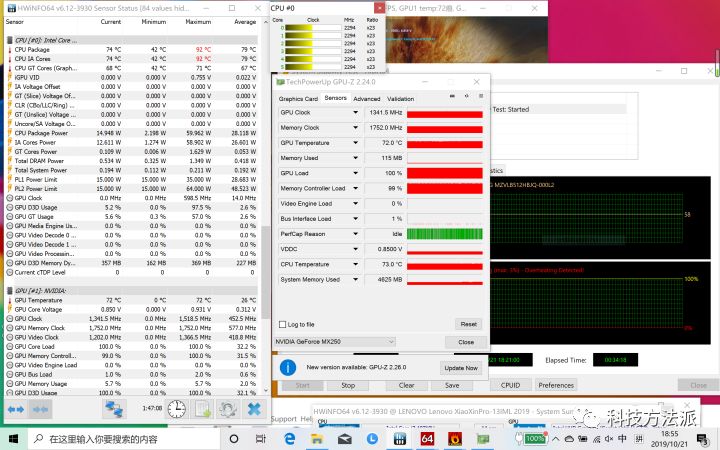Select CPU Package row in HWiNFO
Image resolution: width=720 pixels, height=450 pixels.
tap(131, 50)
